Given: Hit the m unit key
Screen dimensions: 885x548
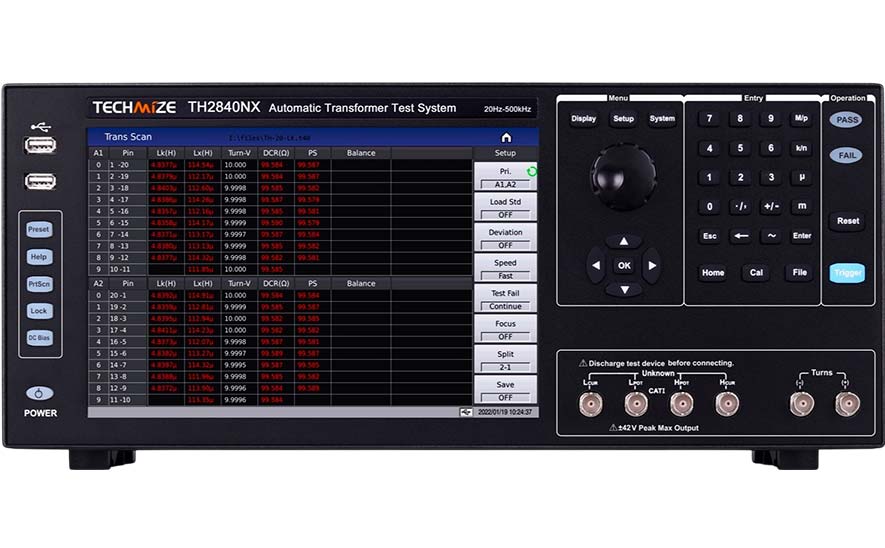Looking at the screenshot, I should click(x=801, y=207).
